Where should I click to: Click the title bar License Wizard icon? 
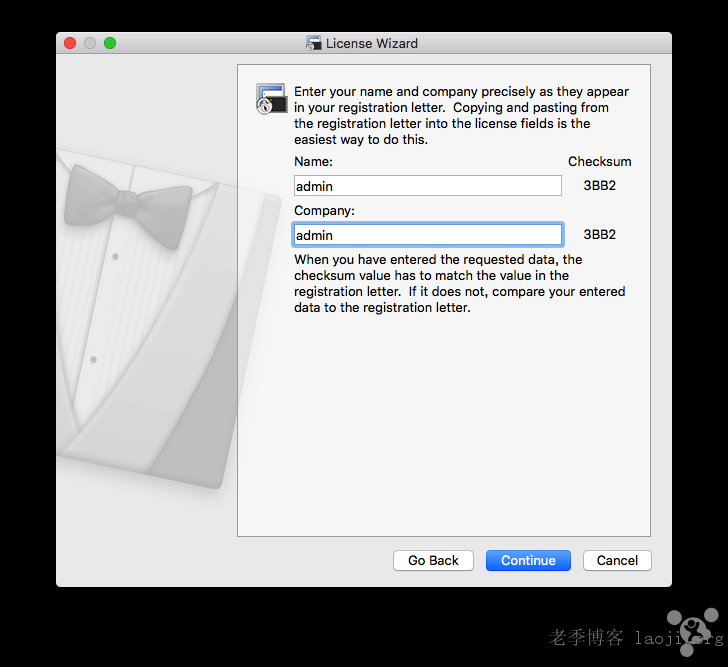tap(313, 43)
